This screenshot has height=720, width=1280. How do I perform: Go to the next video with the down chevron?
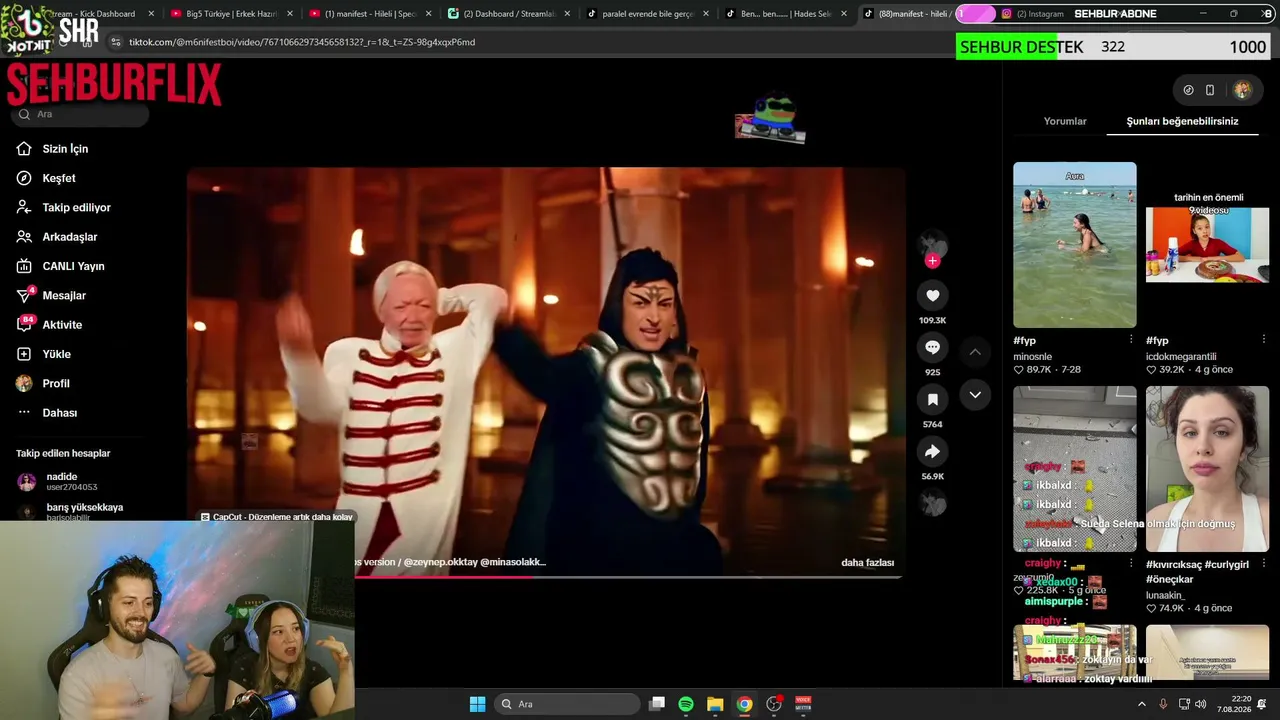(x=975, y=395)
